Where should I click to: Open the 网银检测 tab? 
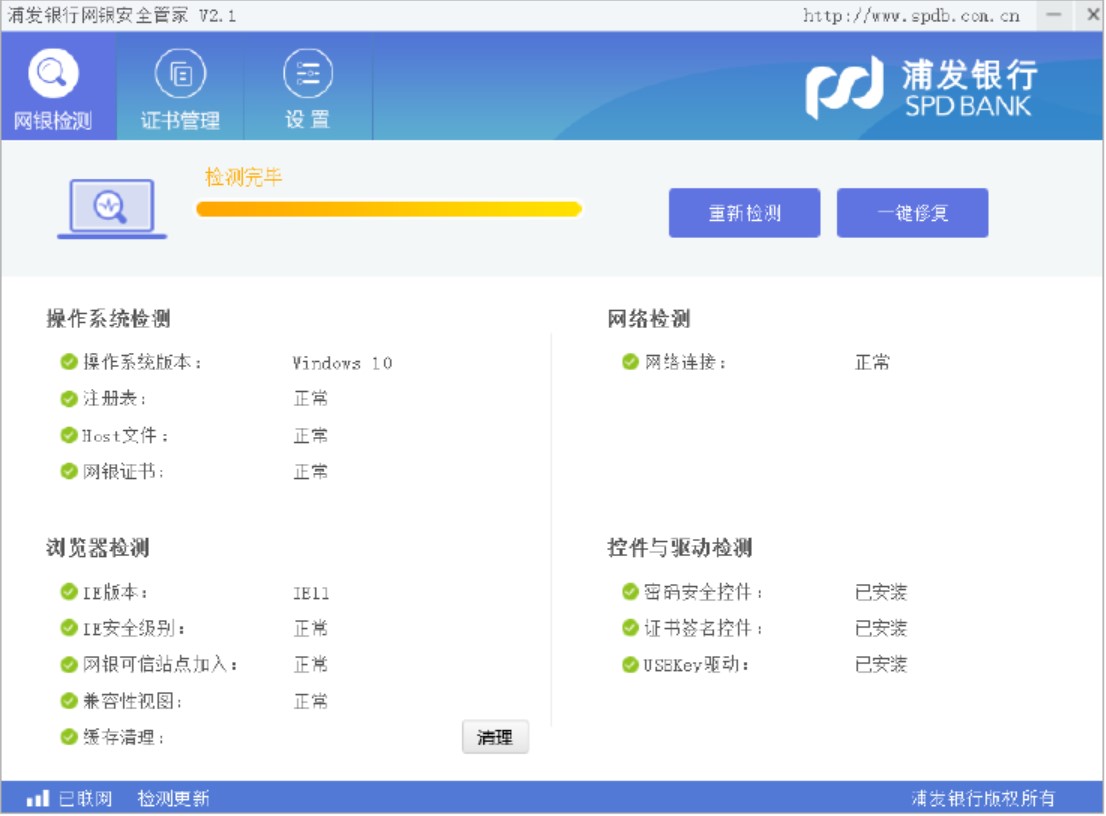[59, 87]
